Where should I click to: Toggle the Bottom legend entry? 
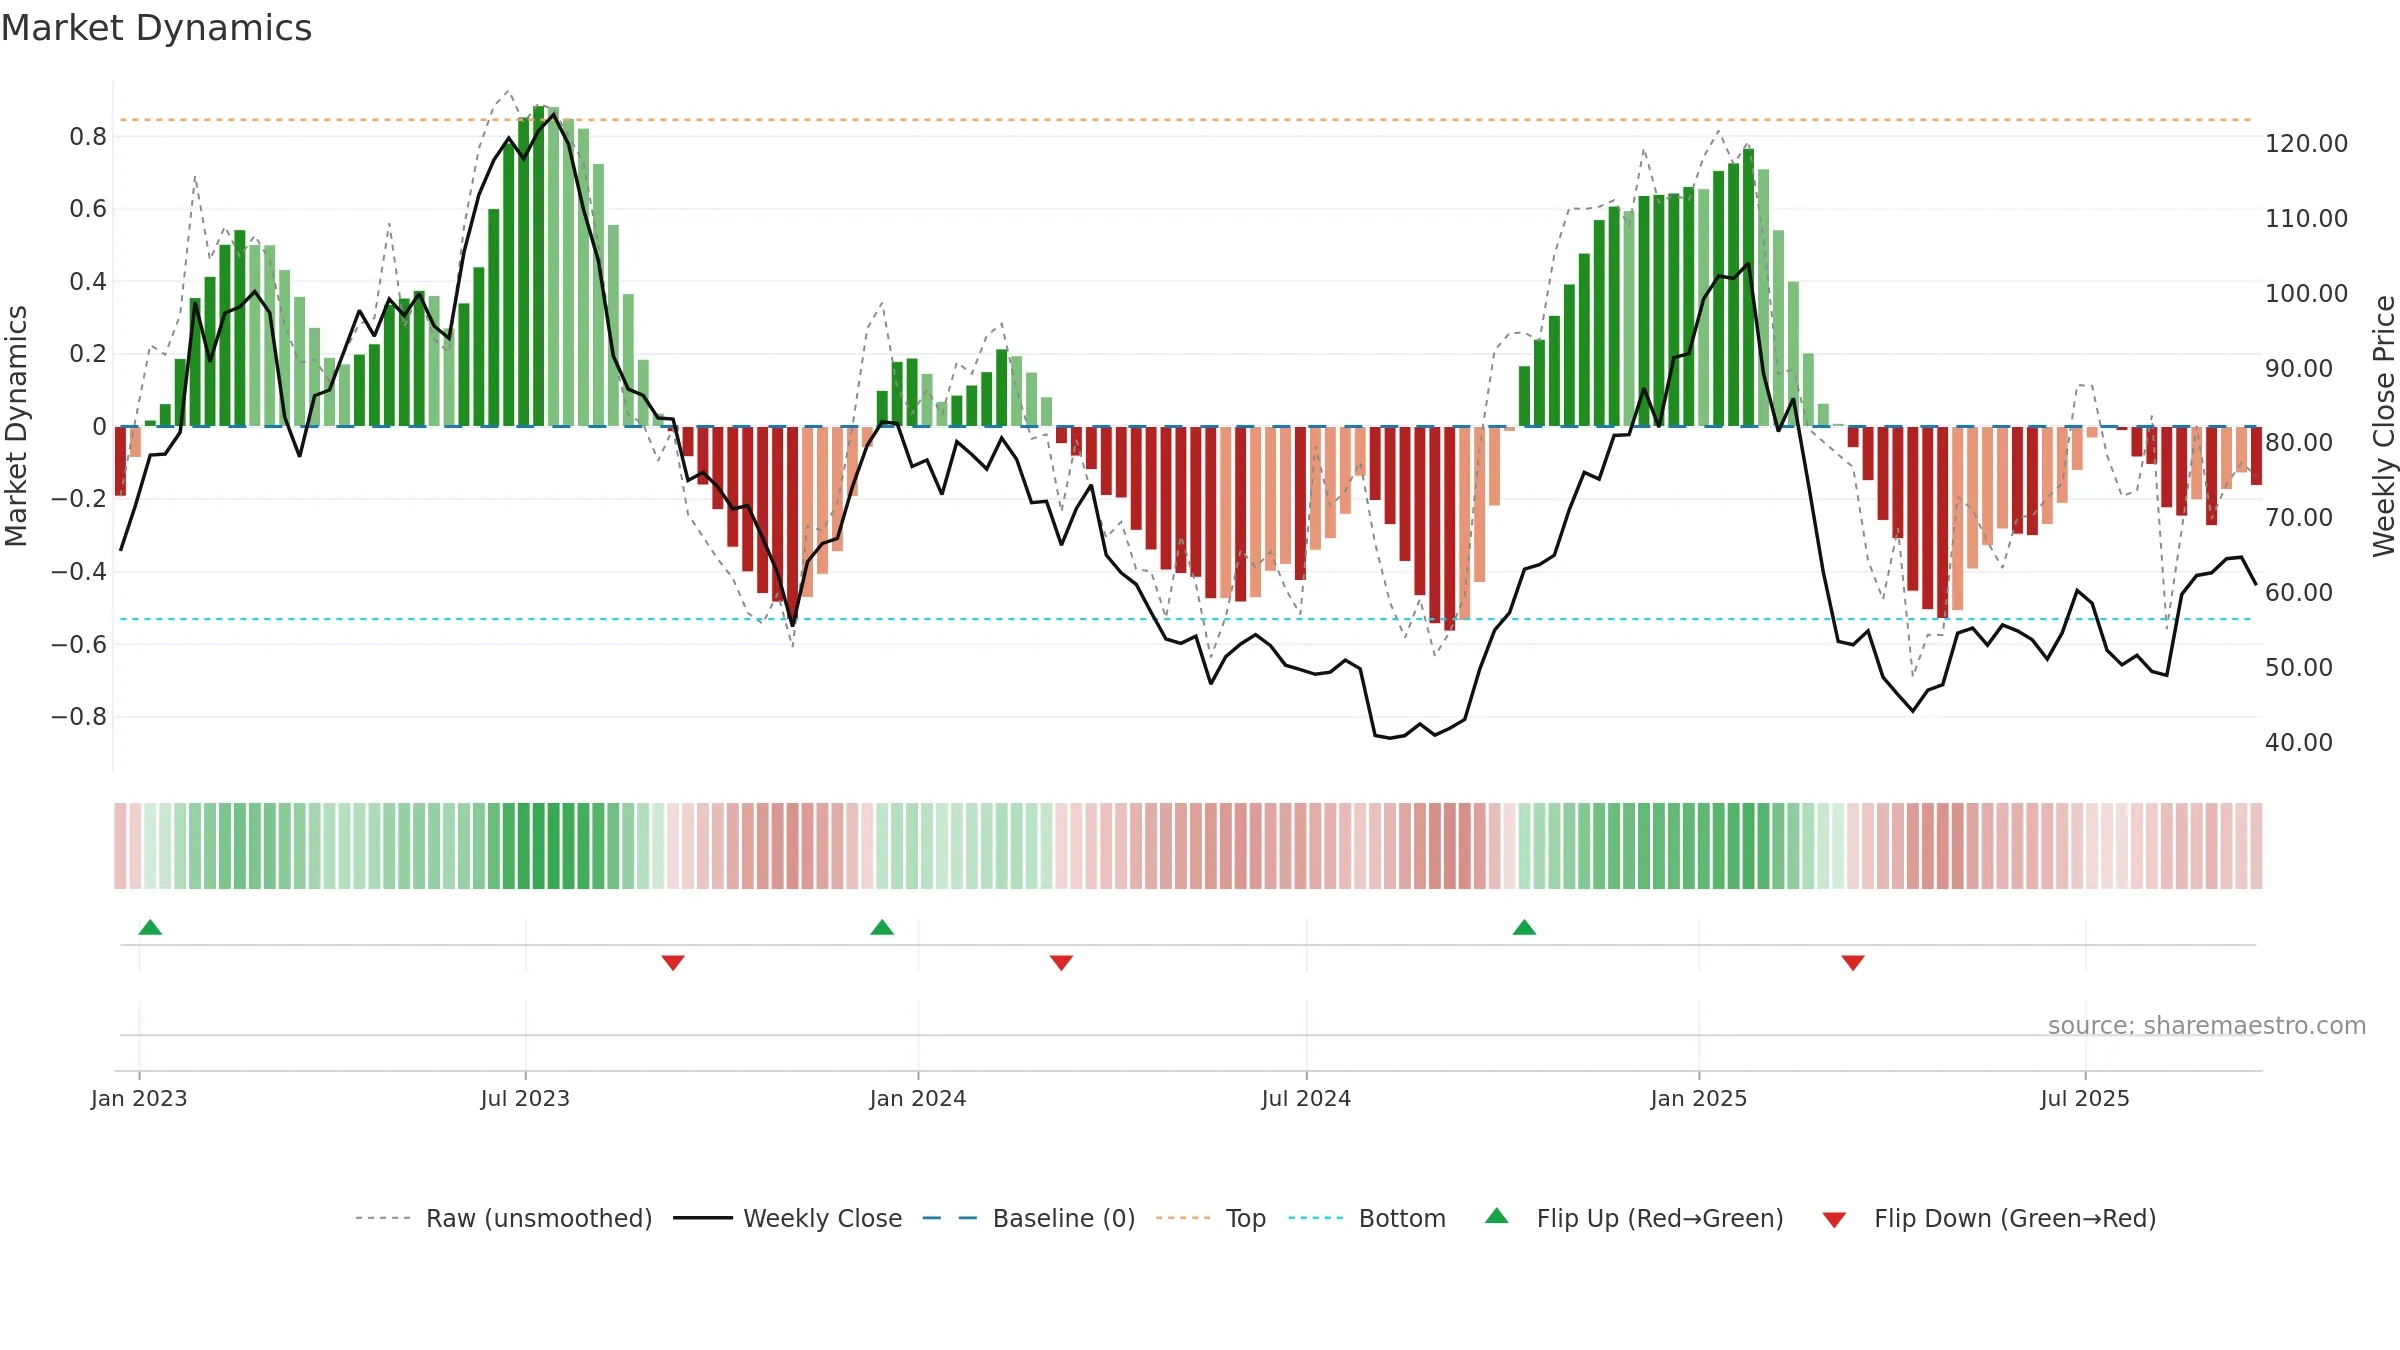1367,1218
